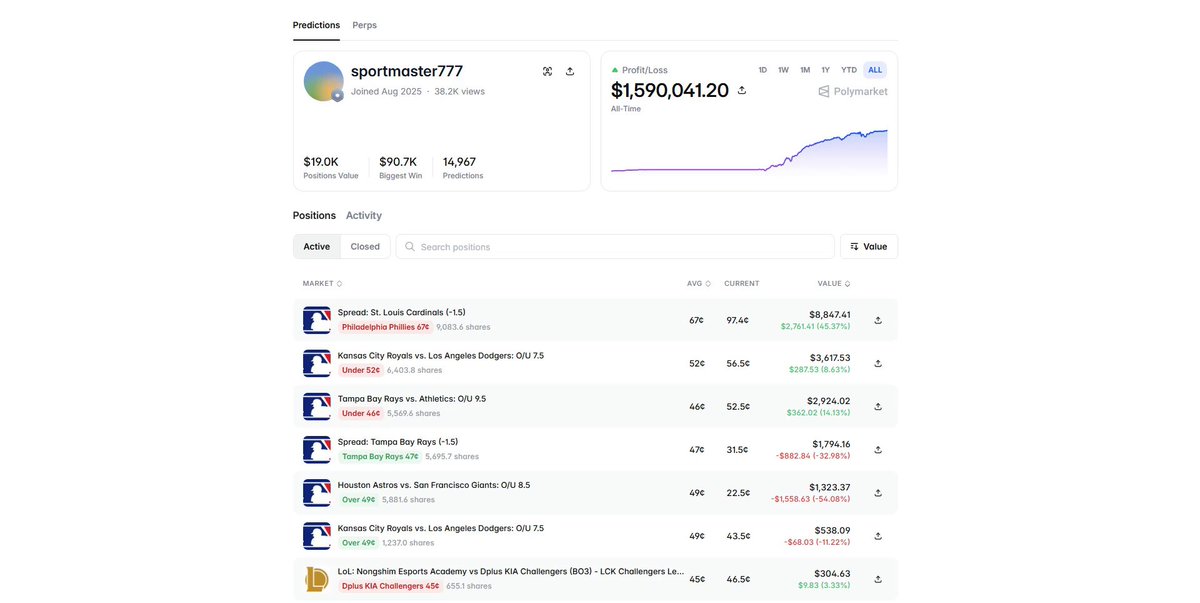The height and width of the screenshot is (603, 1200).
Task: Click the sportmaster777 profile avatar
Action: pos(324,81)
